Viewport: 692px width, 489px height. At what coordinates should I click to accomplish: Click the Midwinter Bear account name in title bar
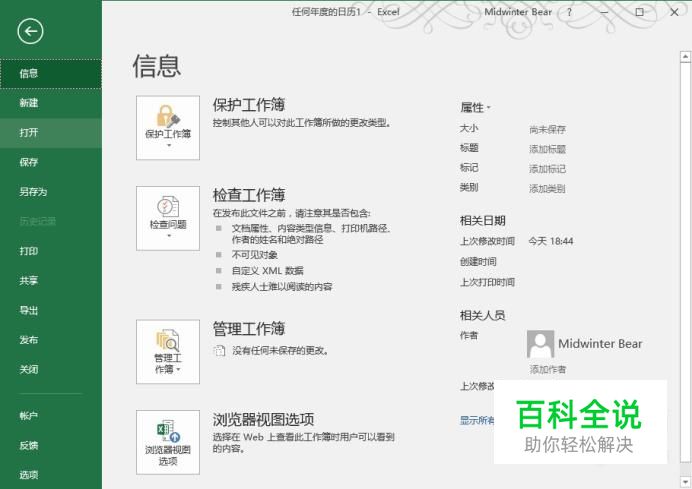518,12
